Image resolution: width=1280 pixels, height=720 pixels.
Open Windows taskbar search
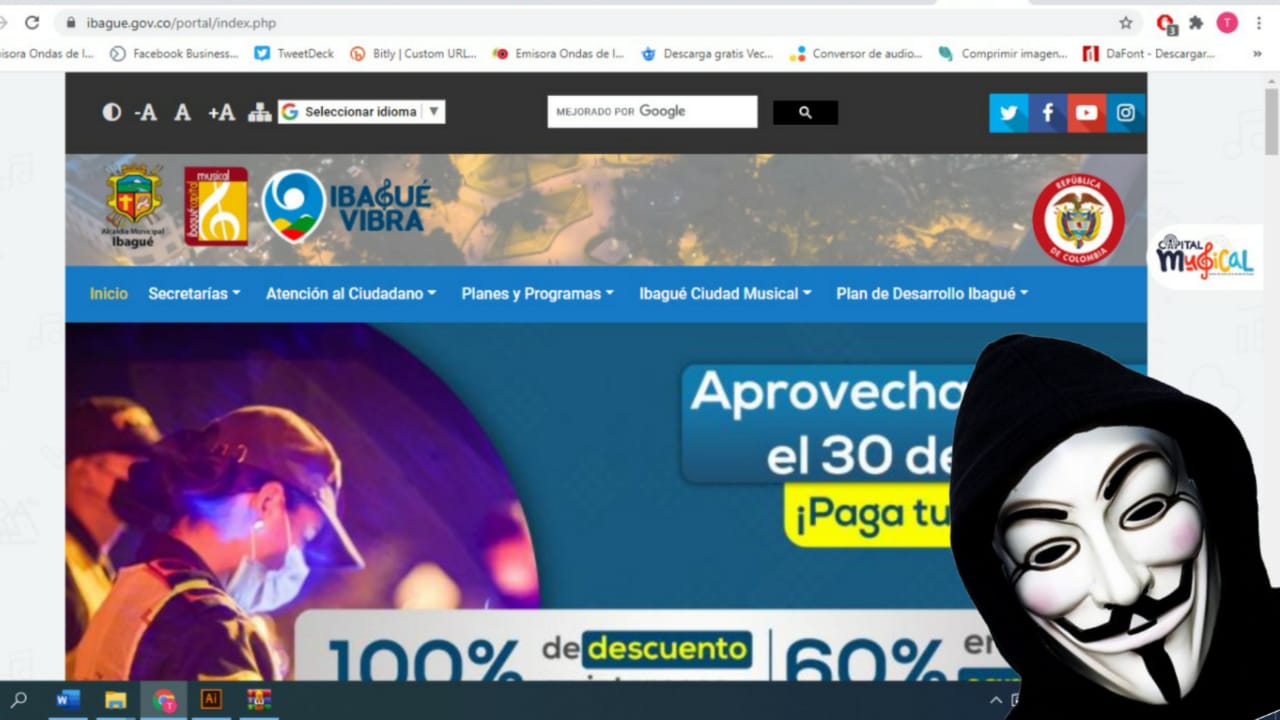pos(18,699)
